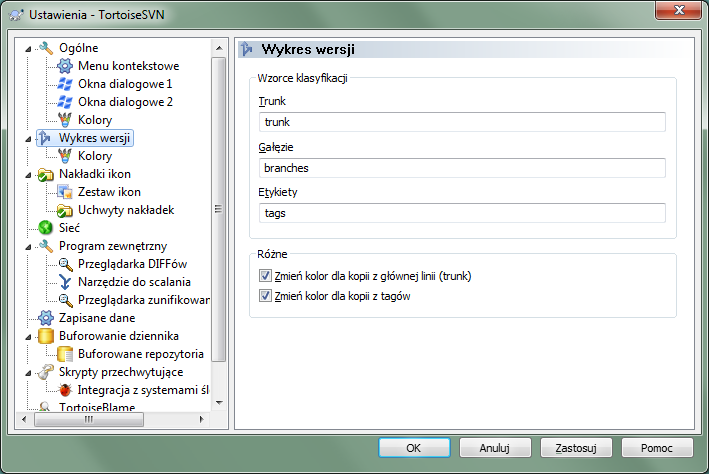Collapse the Program zewnętrzny tree node

pyautogui.click(x=28, y=247)
